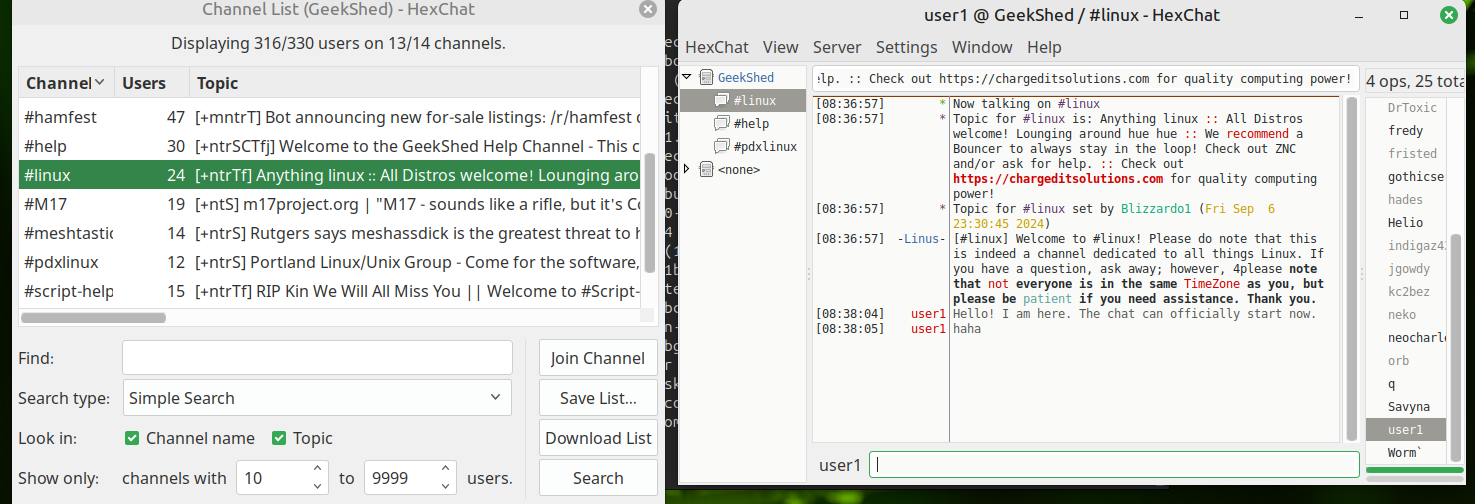
Task: Open the View menu
Action: tap(781, 47)
